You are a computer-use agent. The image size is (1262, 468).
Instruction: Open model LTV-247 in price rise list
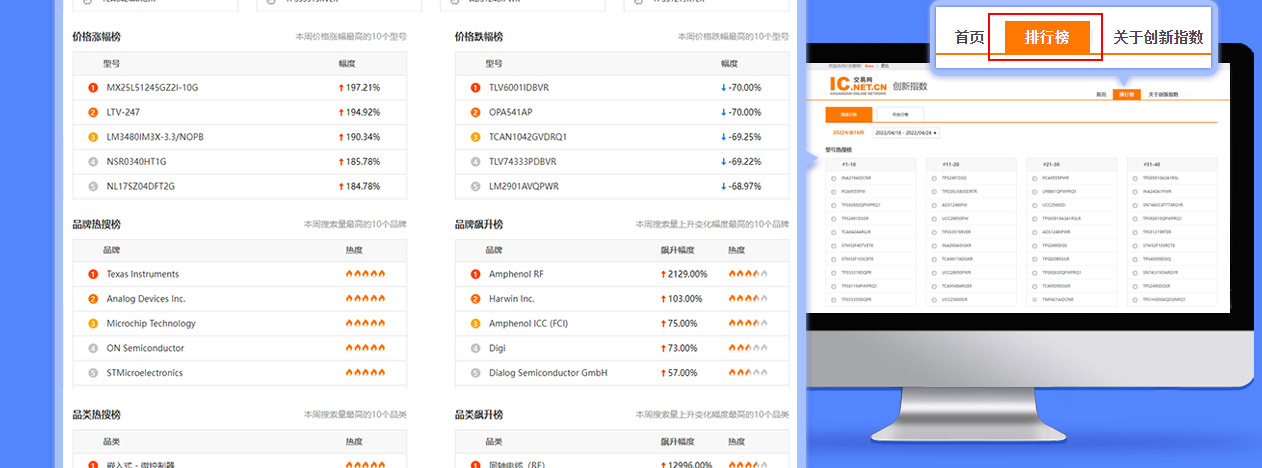123,112
